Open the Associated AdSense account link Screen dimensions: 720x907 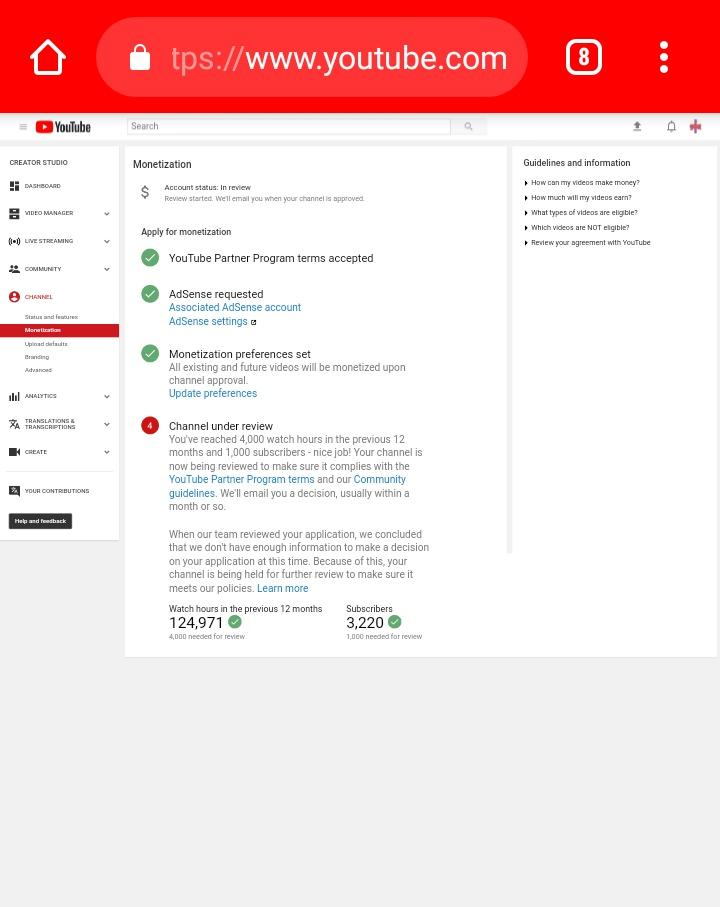235,307
